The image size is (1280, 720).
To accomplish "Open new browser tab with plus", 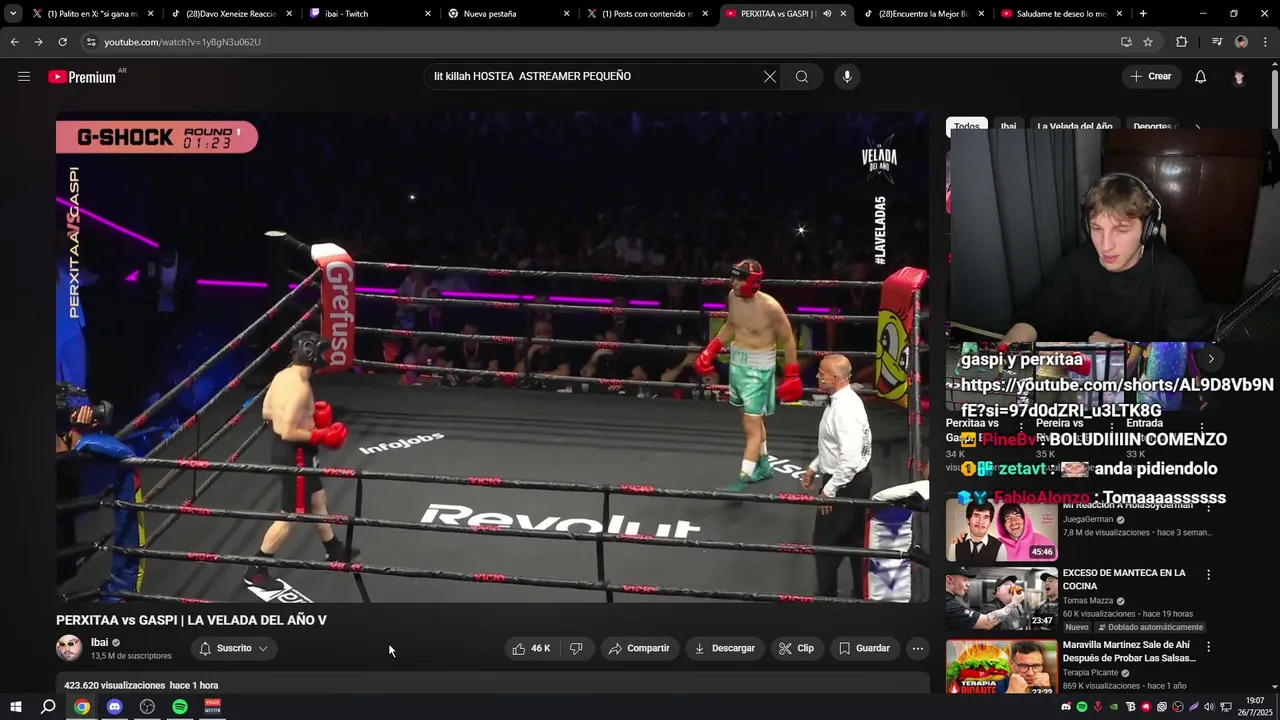I will tap(1143, 14).
